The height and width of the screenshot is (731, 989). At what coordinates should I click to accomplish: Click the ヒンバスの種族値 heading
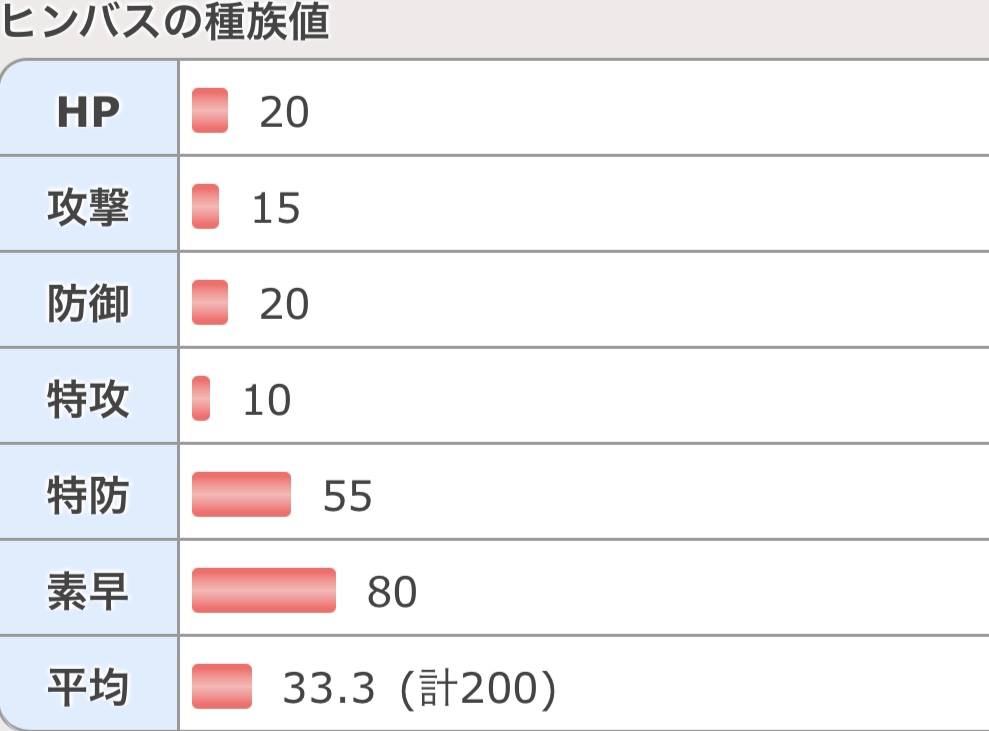click(x=165, y=21)
